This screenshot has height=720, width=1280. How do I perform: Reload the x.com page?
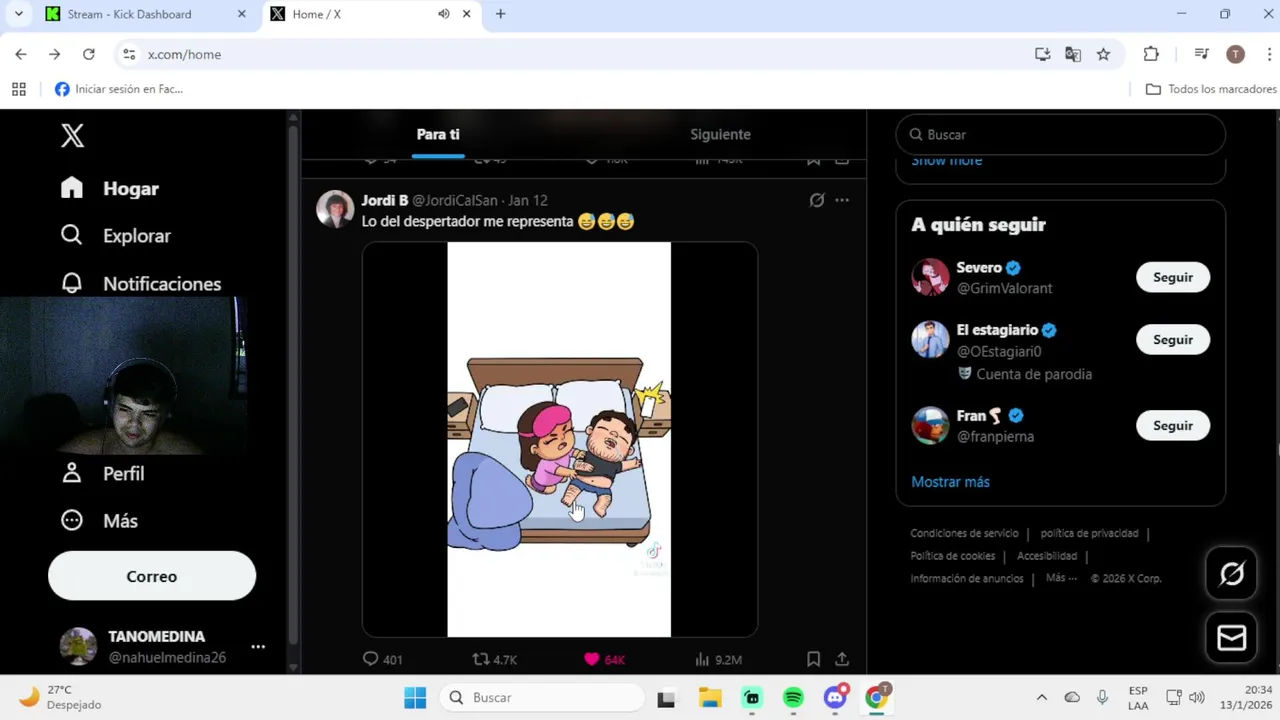pyautogui.click(x=89, y=54)
